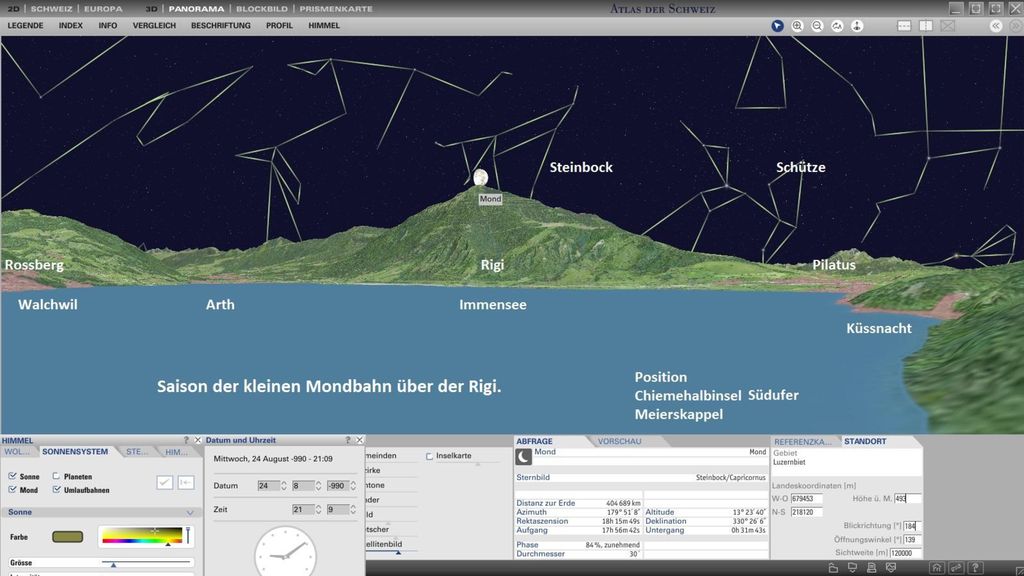Click the zoom out magnifier tool
This screenshot has height=576, width=1024.
[817, 25]
